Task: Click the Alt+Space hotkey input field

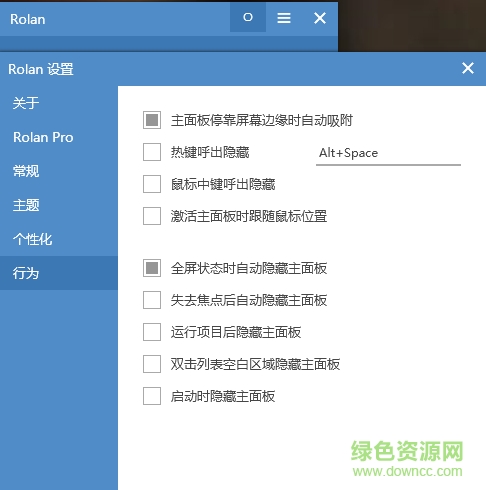Action: pos(388,154)
